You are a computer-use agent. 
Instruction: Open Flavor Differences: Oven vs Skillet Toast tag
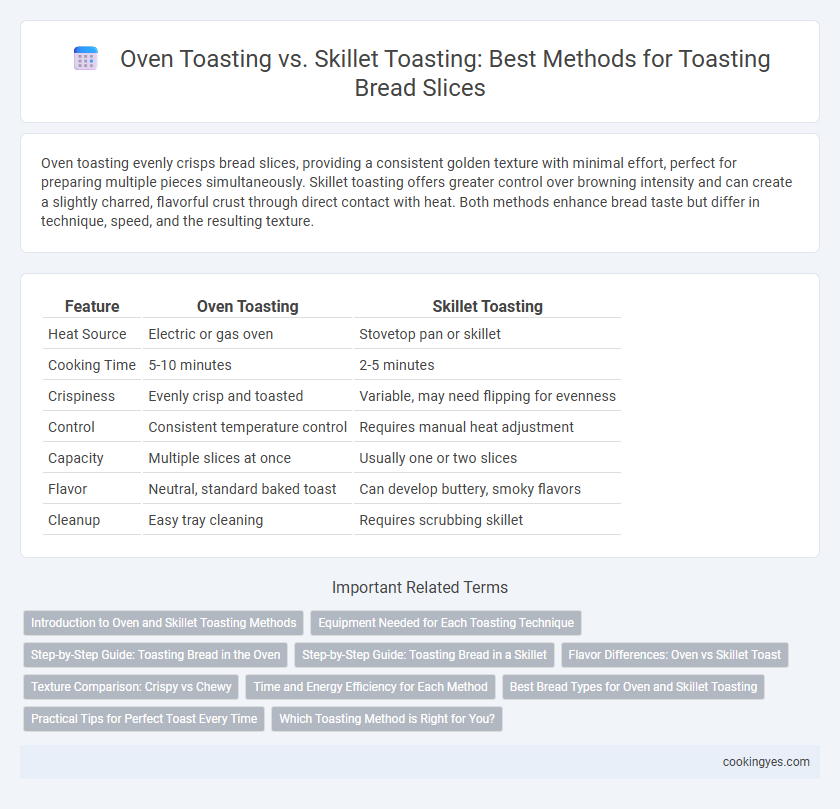click(x=674, y=655)
